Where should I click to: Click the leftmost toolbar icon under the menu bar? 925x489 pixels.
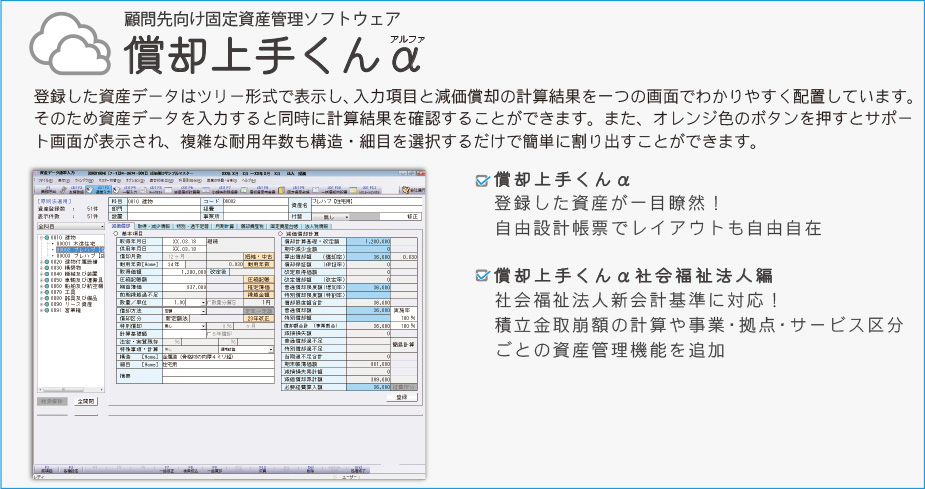[46, 188]
